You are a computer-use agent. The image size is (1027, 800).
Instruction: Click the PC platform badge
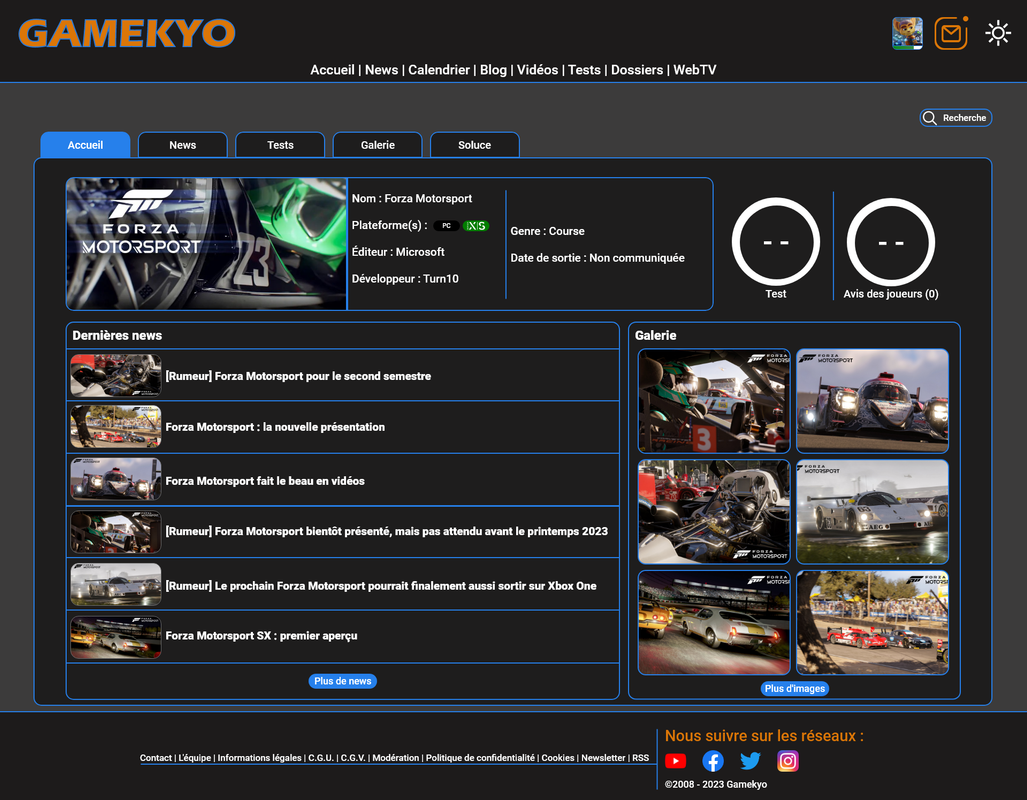tap(446, 225)
